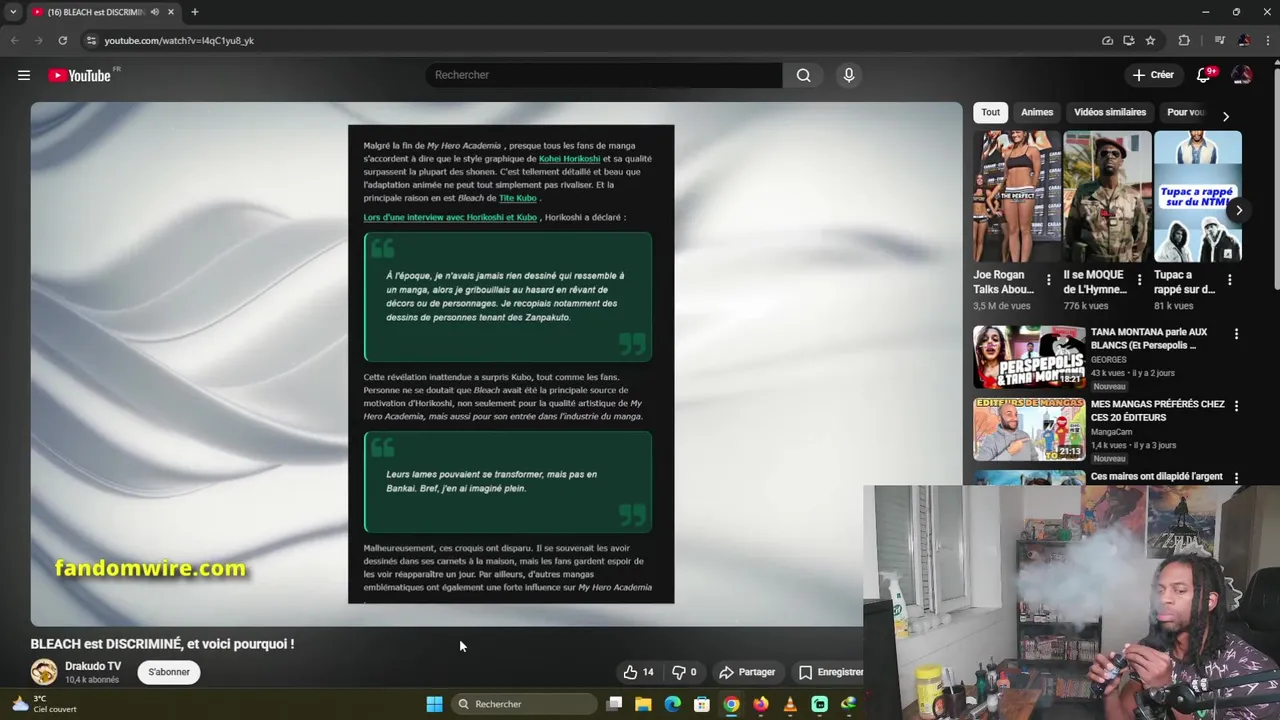Open the menu for the Ces maires video
The image size is (1280, 720).
[1236, 478]
